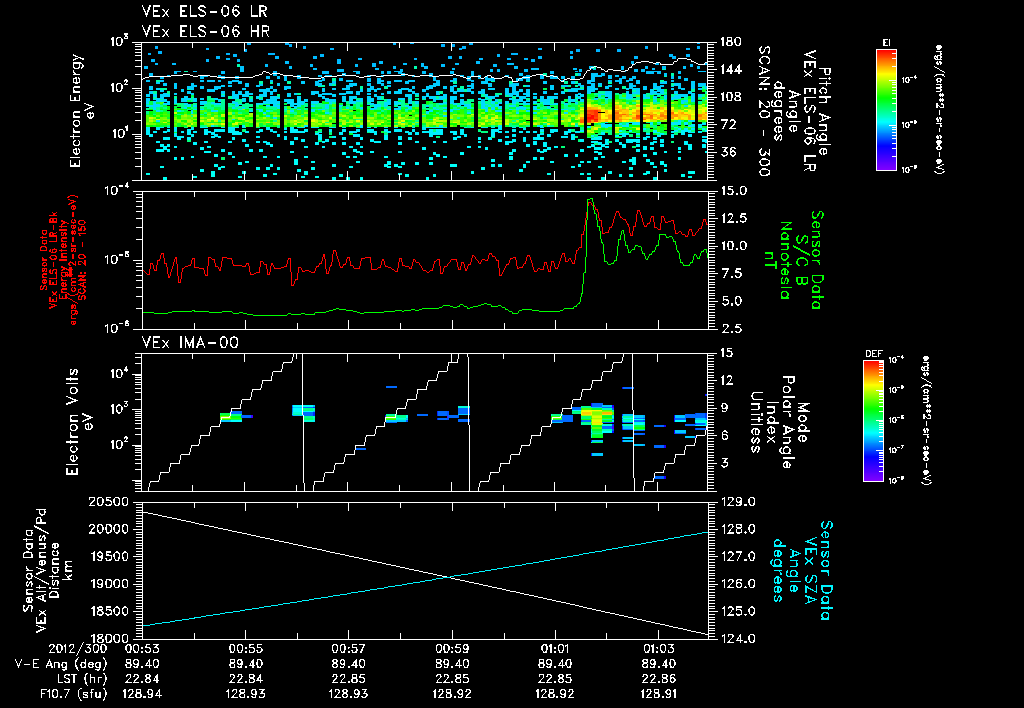The width and height of the screenshot is (1024, 708).
Task: Click the red hot spot in the ELS spectrogram
Action: 592,115
